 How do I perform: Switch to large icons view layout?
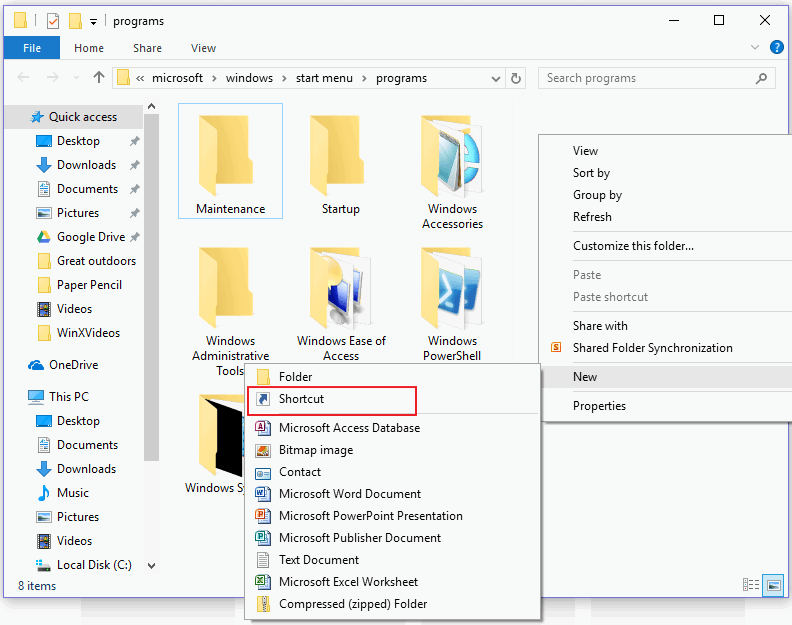point(773,585)
